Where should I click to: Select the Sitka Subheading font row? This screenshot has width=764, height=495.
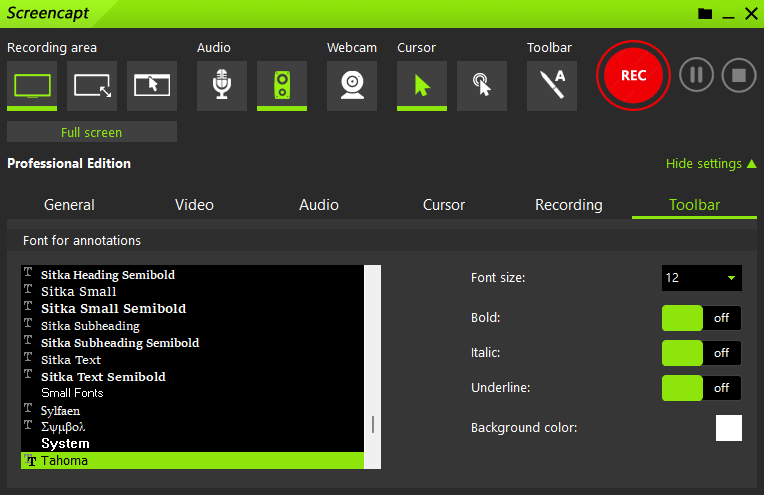pos(192,325)
